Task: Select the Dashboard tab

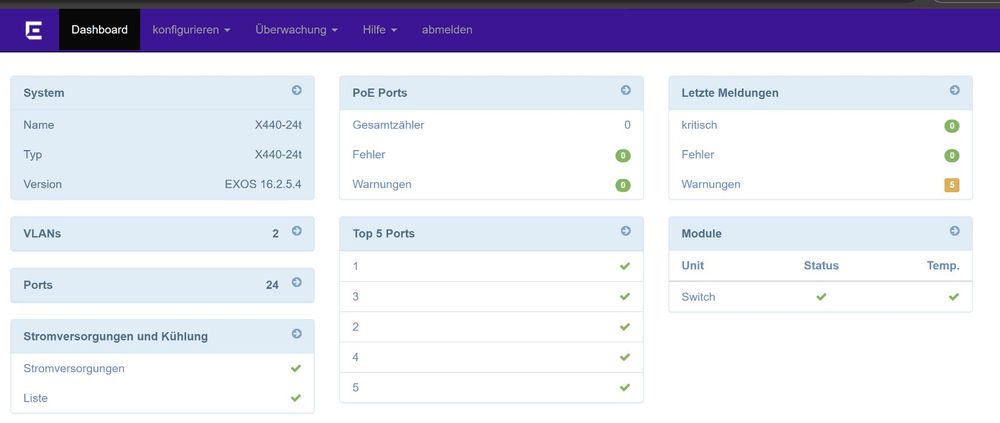Action: [99, 30]
